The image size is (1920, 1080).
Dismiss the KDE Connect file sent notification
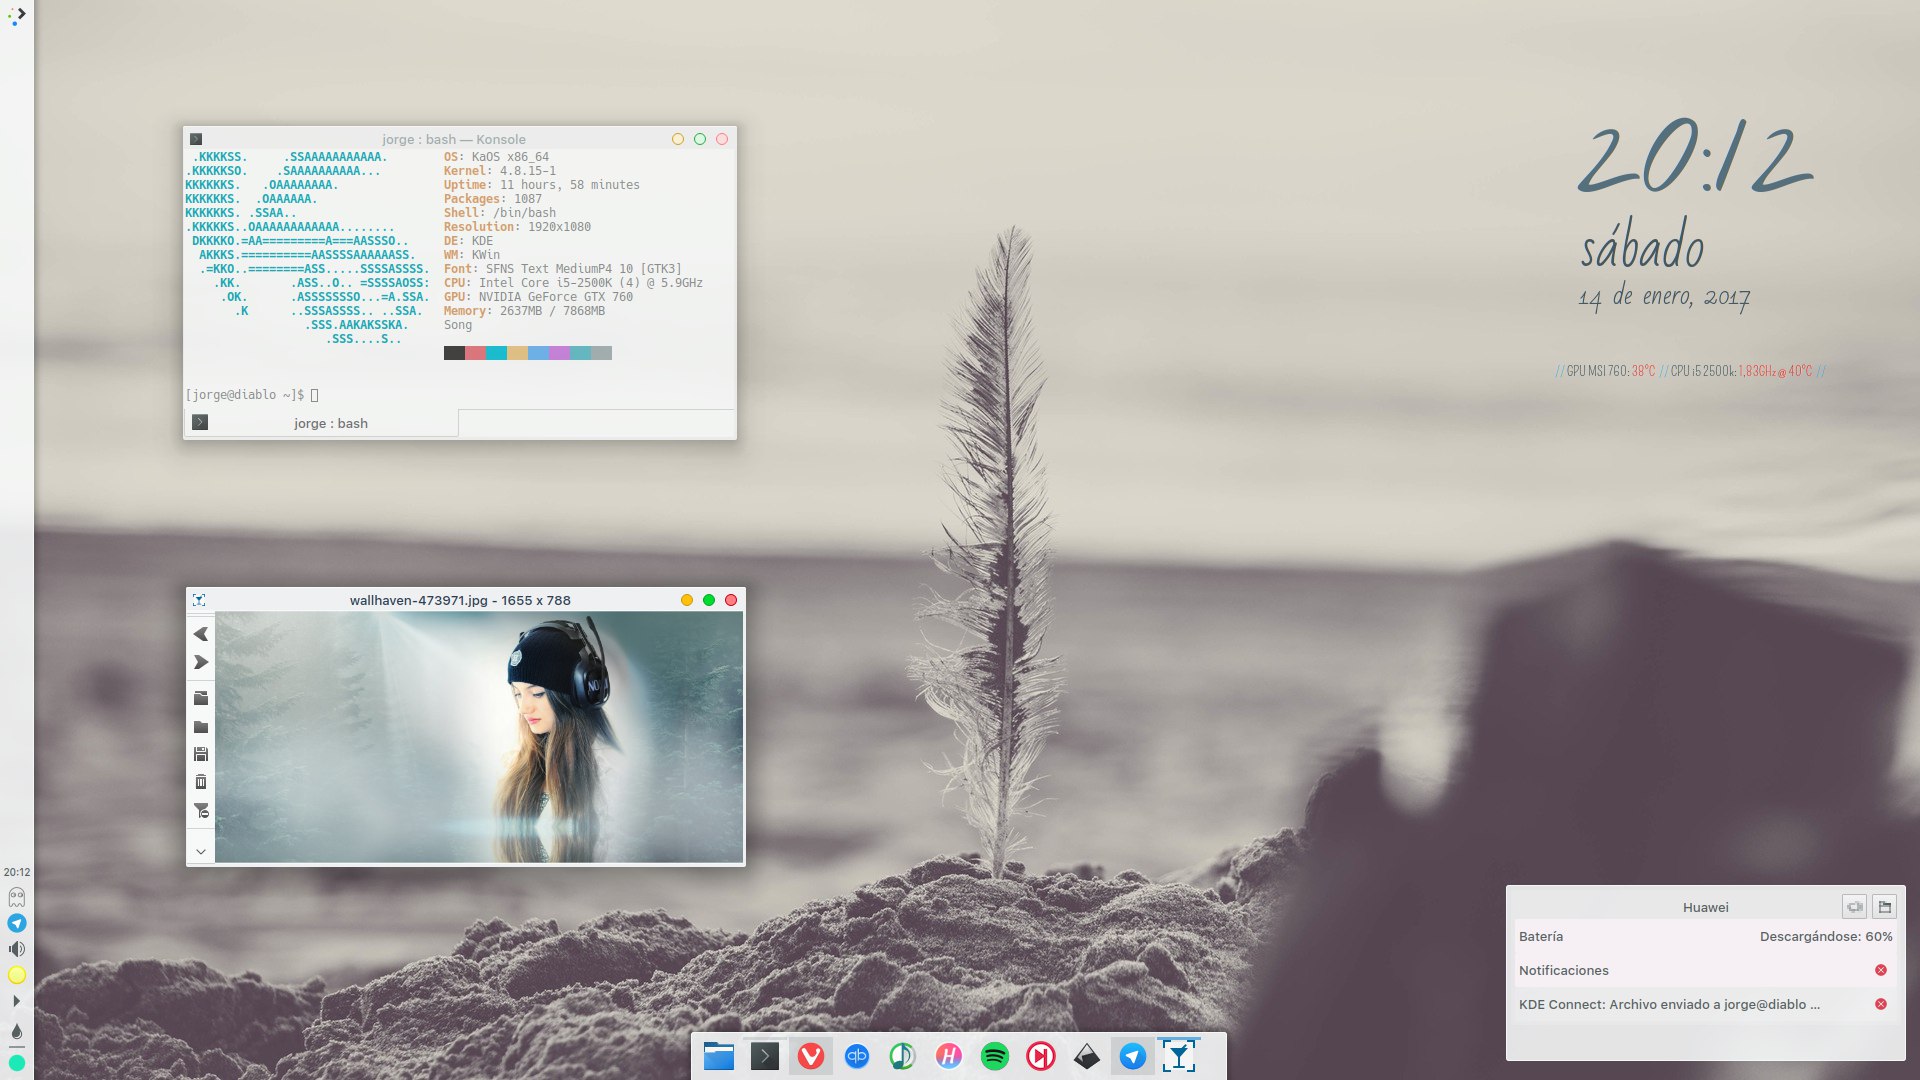tap(1881, 1004)
